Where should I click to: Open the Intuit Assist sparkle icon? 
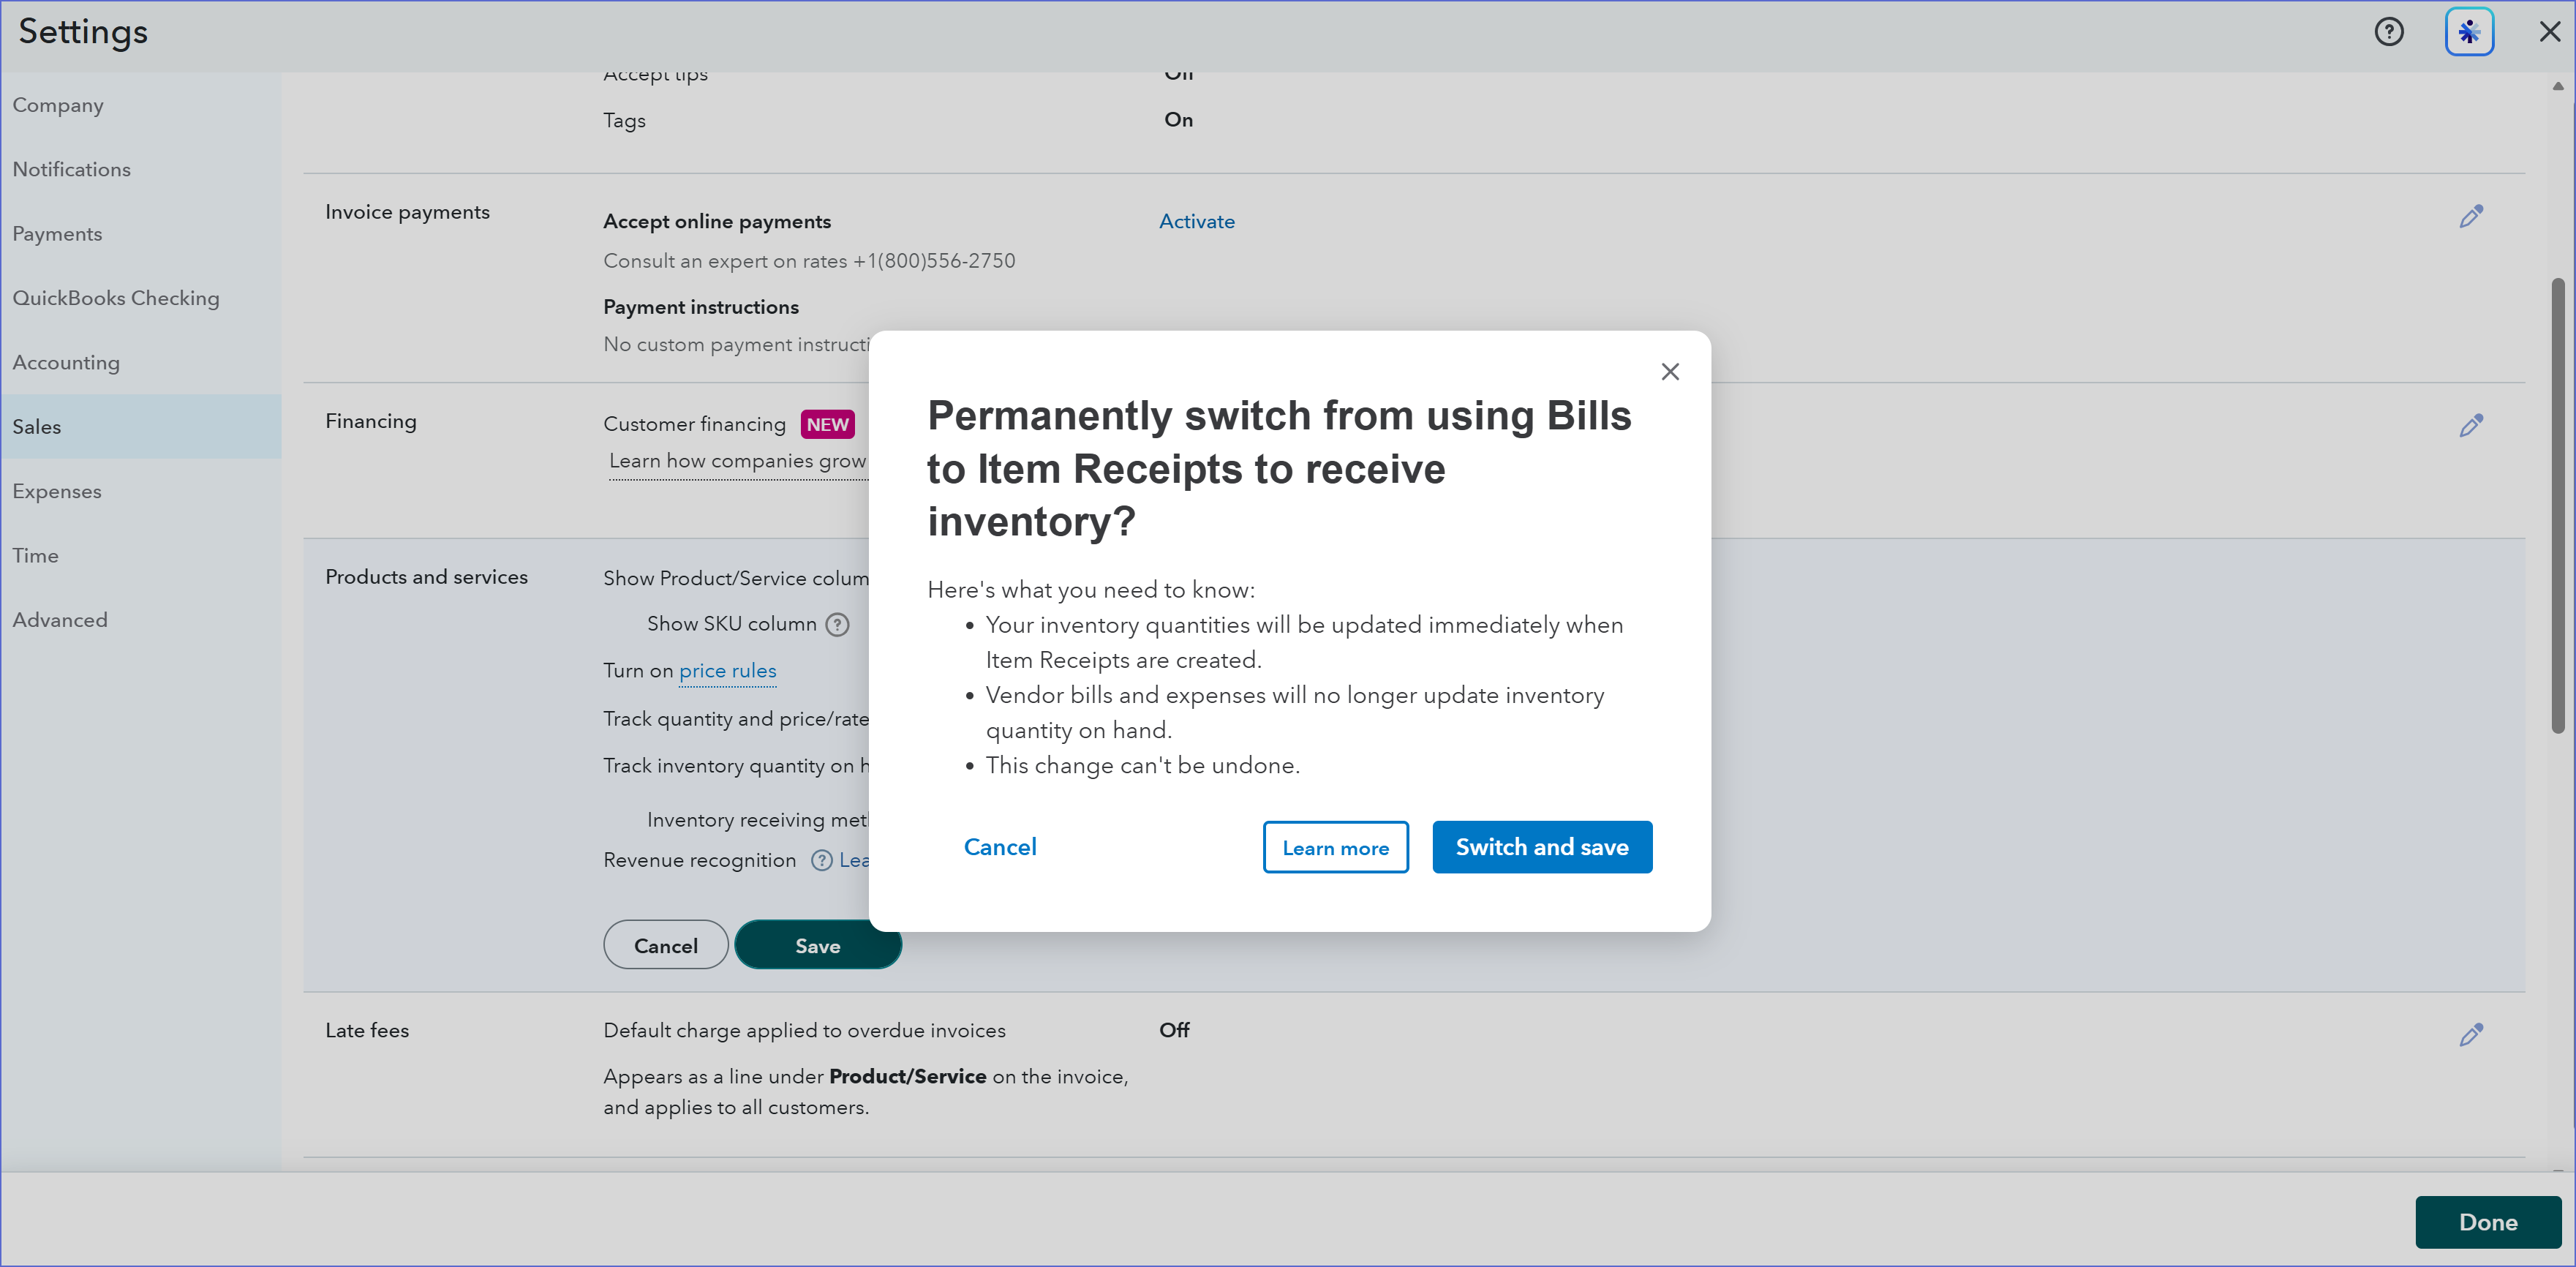(x=2469, y=32)
